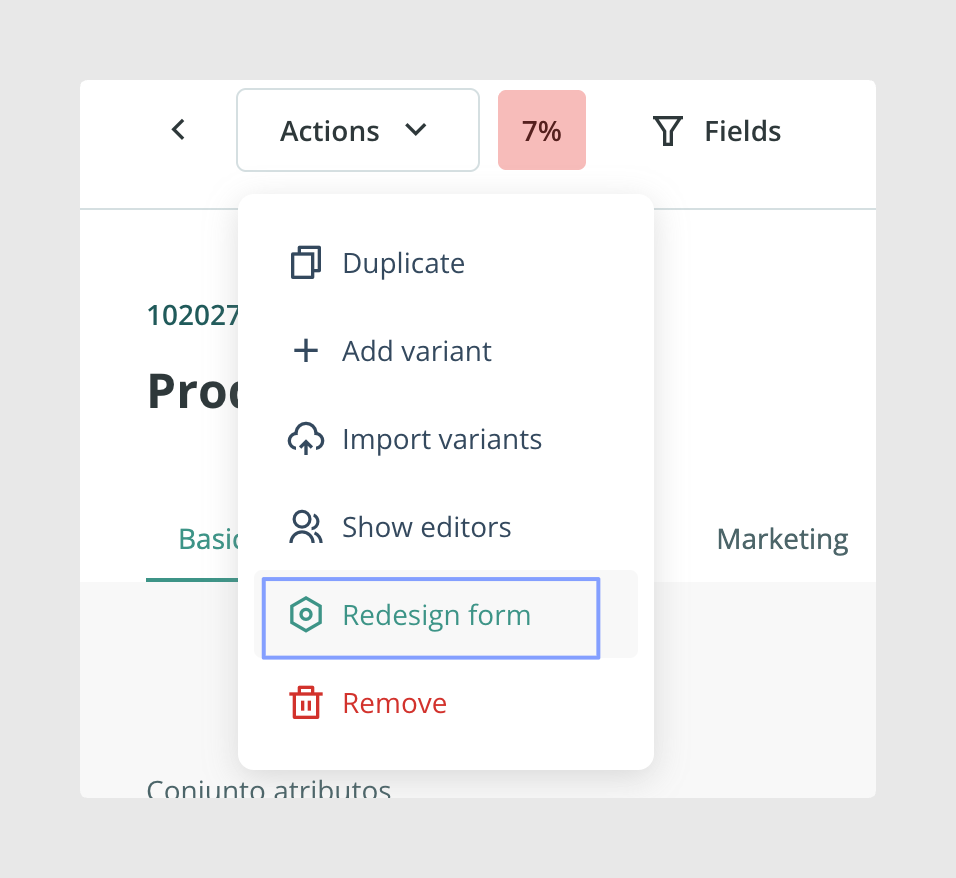This screenshot has width=956, height=878.
Task: Click the people icon for editors
Action: [x=305, y=527]
